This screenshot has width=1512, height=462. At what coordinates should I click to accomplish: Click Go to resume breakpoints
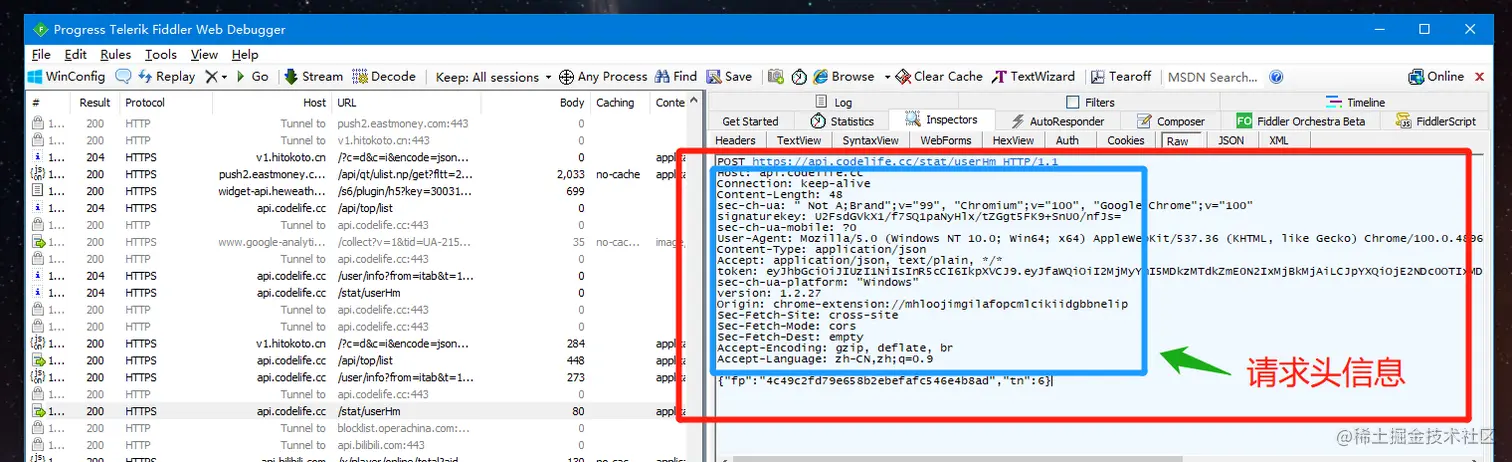(252, 77)
